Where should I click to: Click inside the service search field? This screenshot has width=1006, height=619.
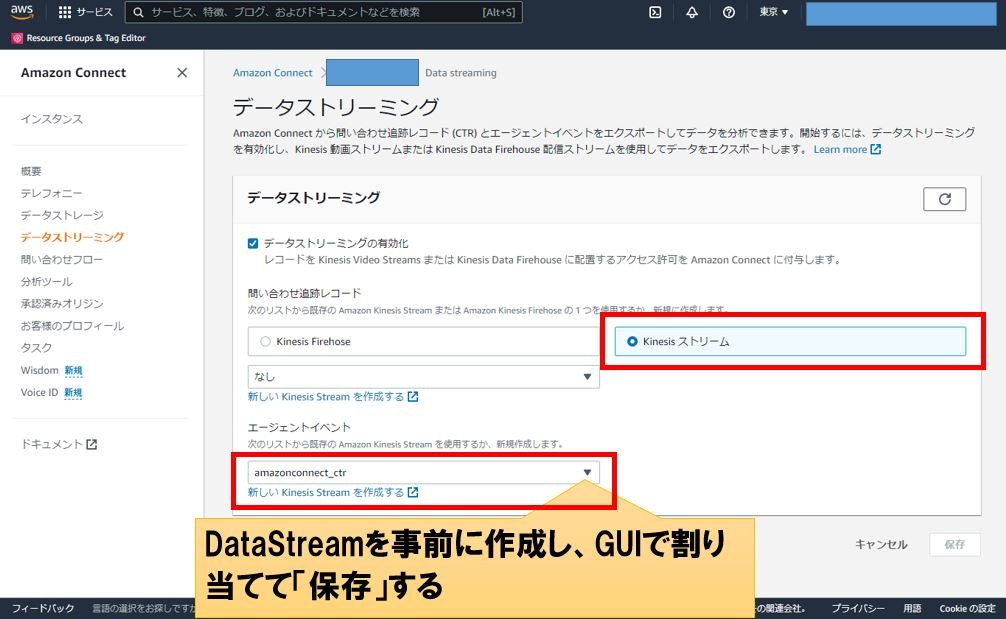point(300,13)
